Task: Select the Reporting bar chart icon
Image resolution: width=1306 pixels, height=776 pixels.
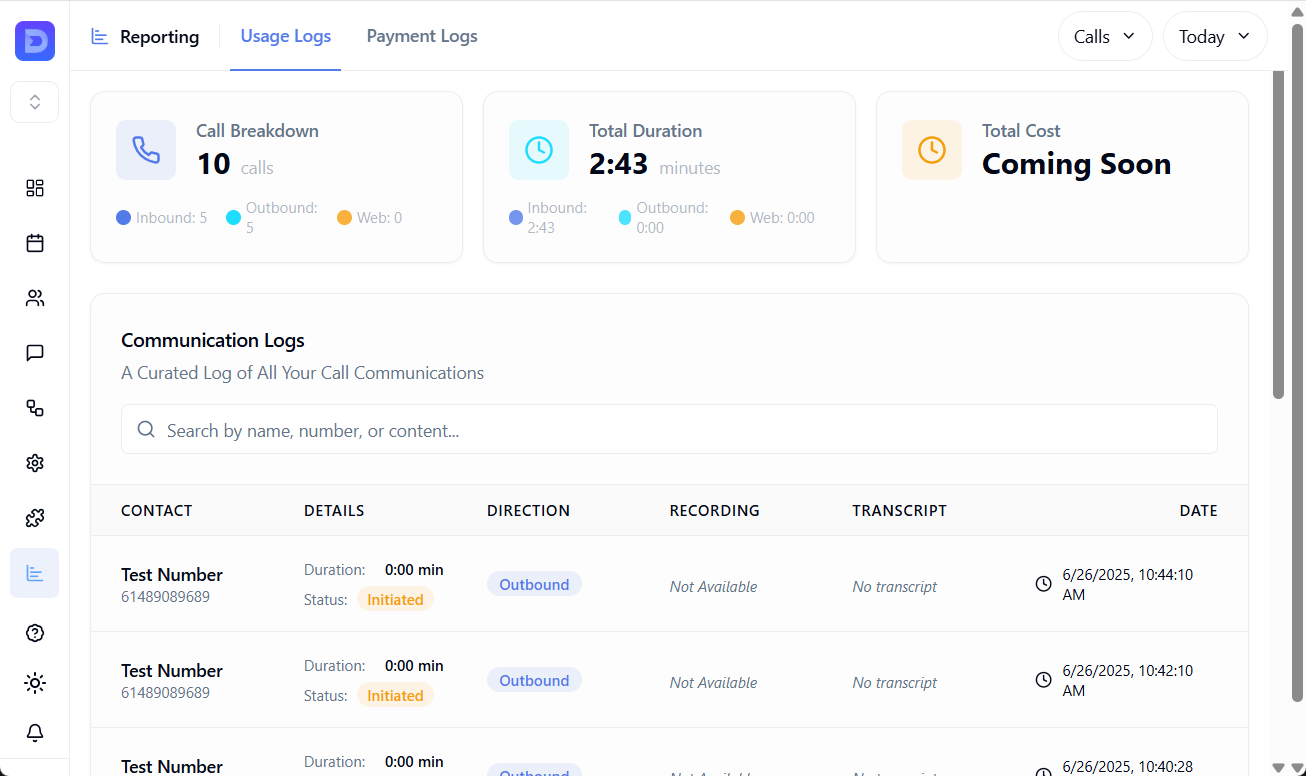Action: pos(35,572)
